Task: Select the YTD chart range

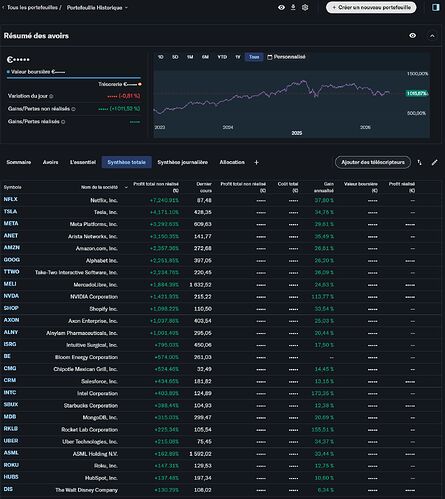Action: (x=222, y=57)
